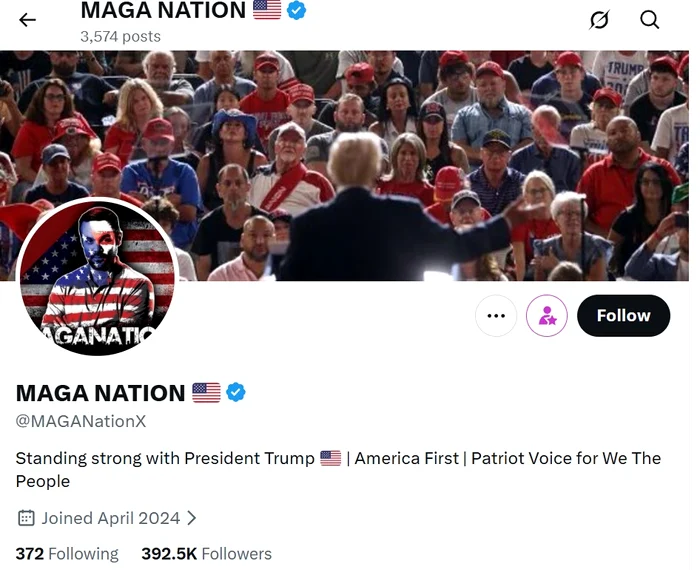Open the 392.5K Followers list

click(206, 553)
